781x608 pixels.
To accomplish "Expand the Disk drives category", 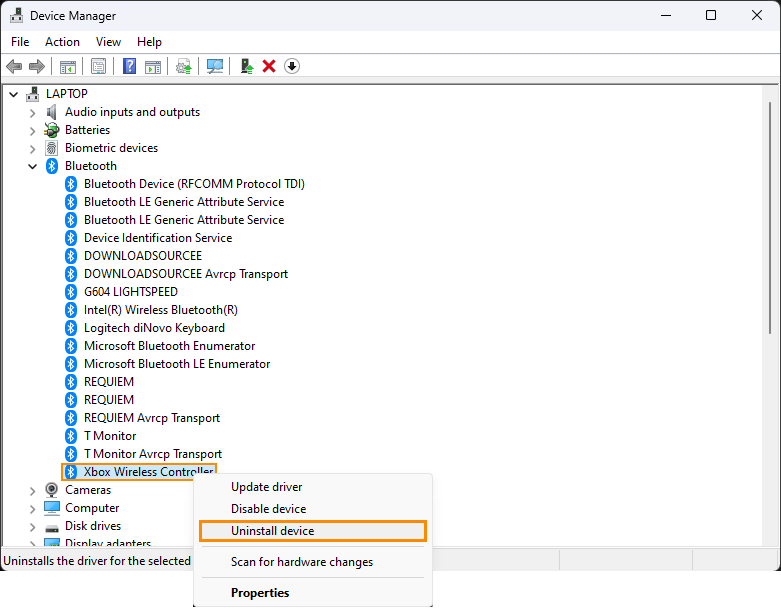I will click(32, 527).
